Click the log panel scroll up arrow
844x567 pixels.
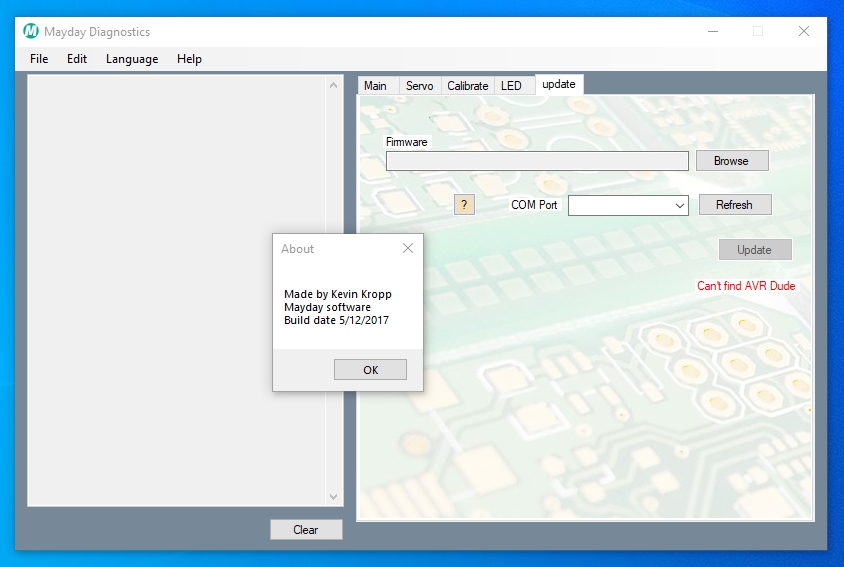point(333,85)
